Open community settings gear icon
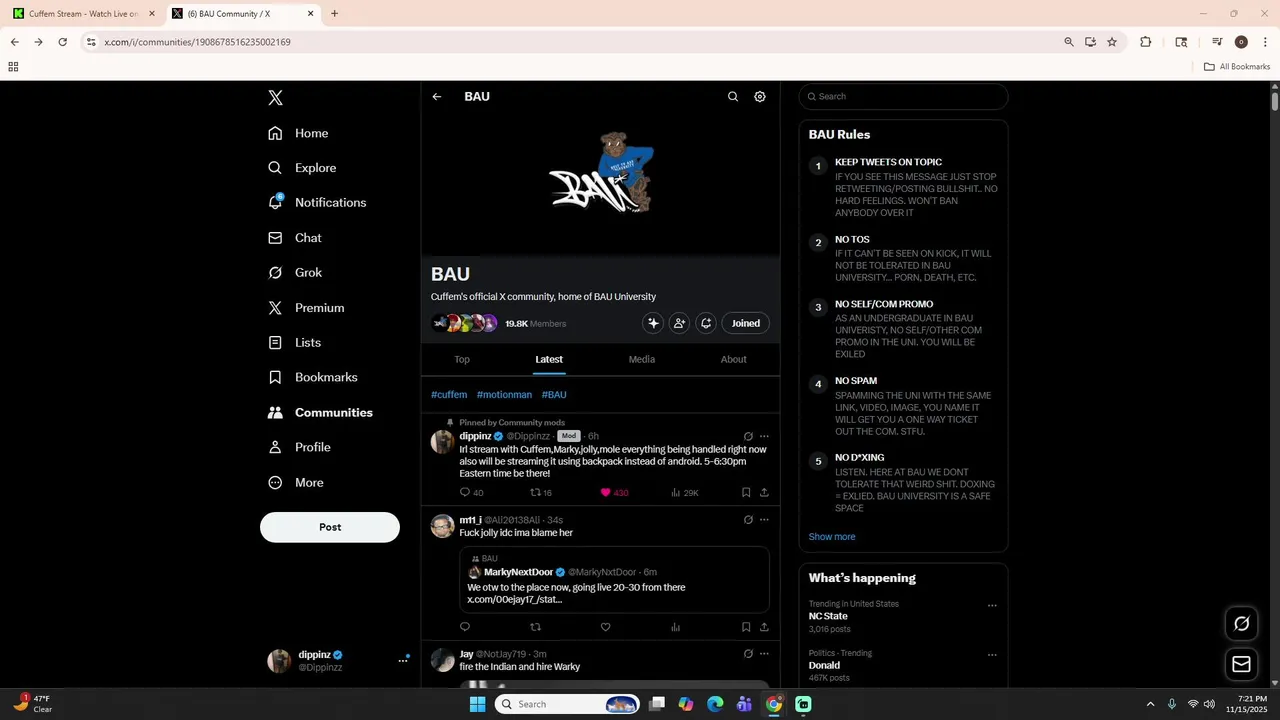 (x=760, y=97)
